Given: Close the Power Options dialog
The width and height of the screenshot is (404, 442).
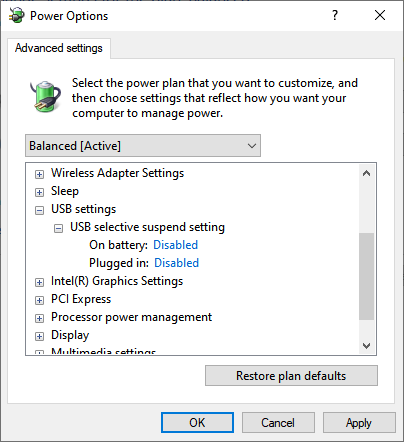Looking at the screenshot, I should [380, 15].
